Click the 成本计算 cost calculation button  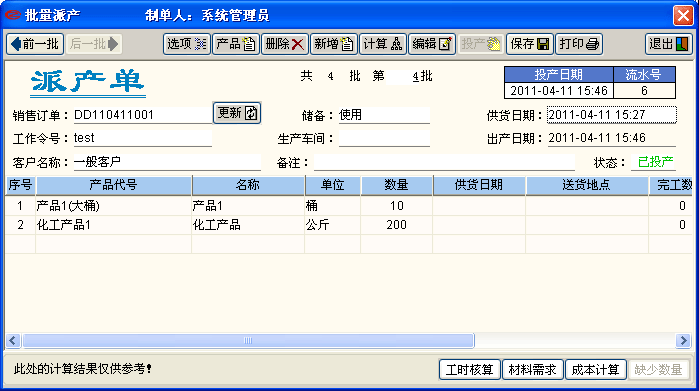pos(596,370)
